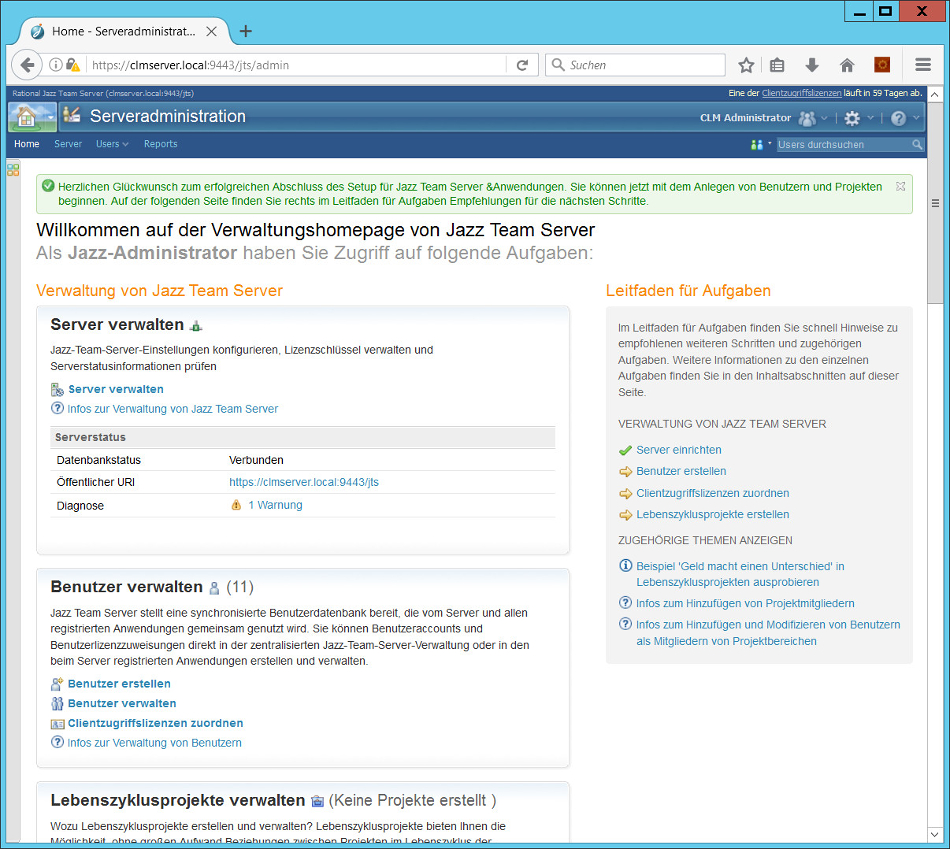Click the orange extension toolbar icon
Image resolution: width=950 pixels, height=849 pixels.
click(x=882, y=64)
